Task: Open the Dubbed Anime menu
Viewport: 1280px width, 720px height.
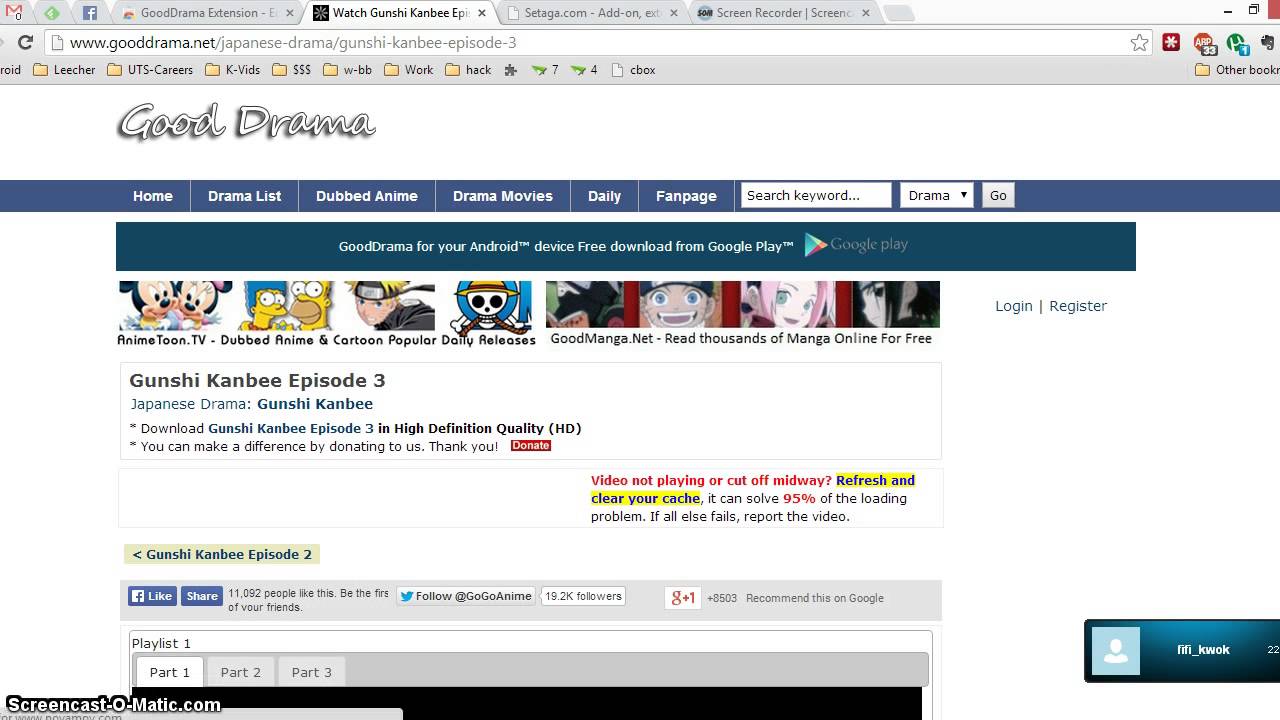Action: coord(367,196)
